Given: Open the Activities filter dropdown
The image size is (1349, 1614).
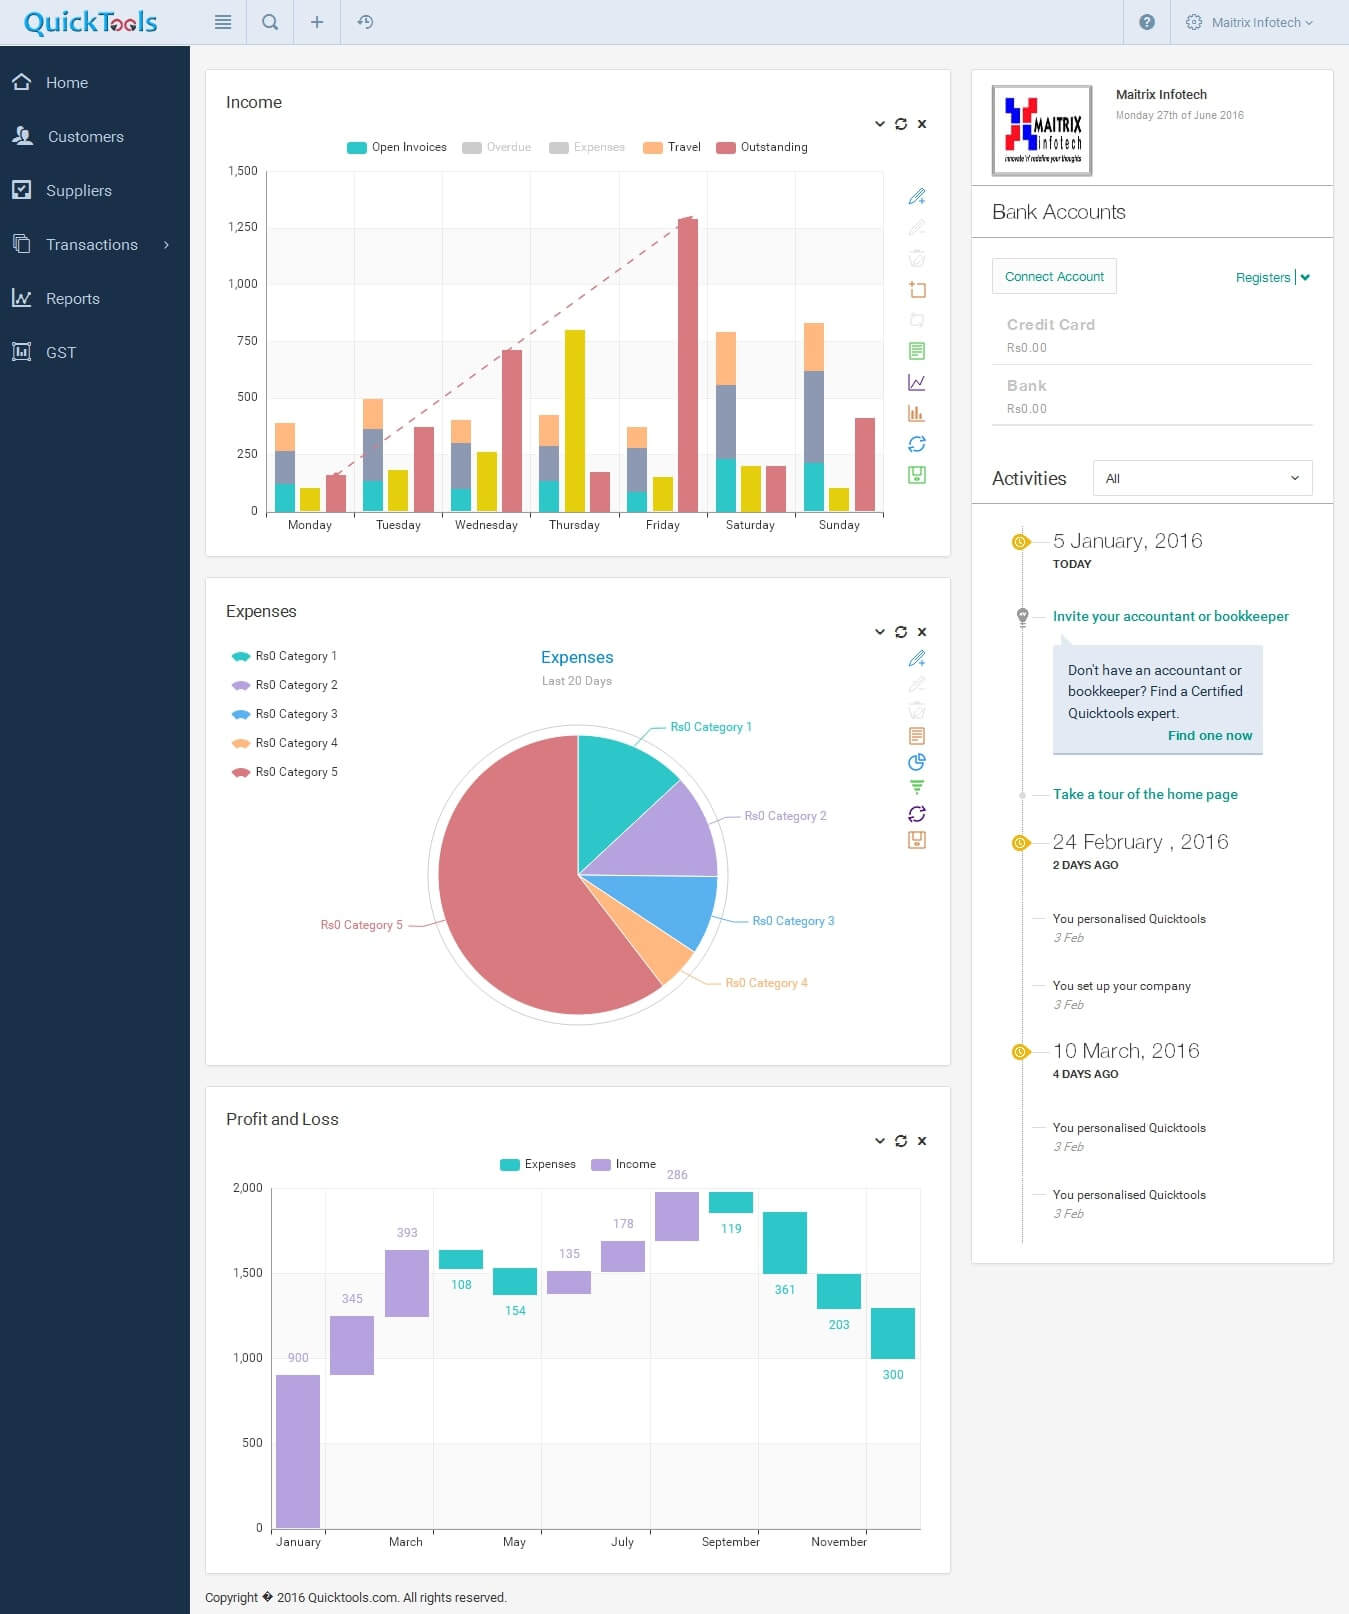Looking at the screenshot, I should coord(1202,478).
